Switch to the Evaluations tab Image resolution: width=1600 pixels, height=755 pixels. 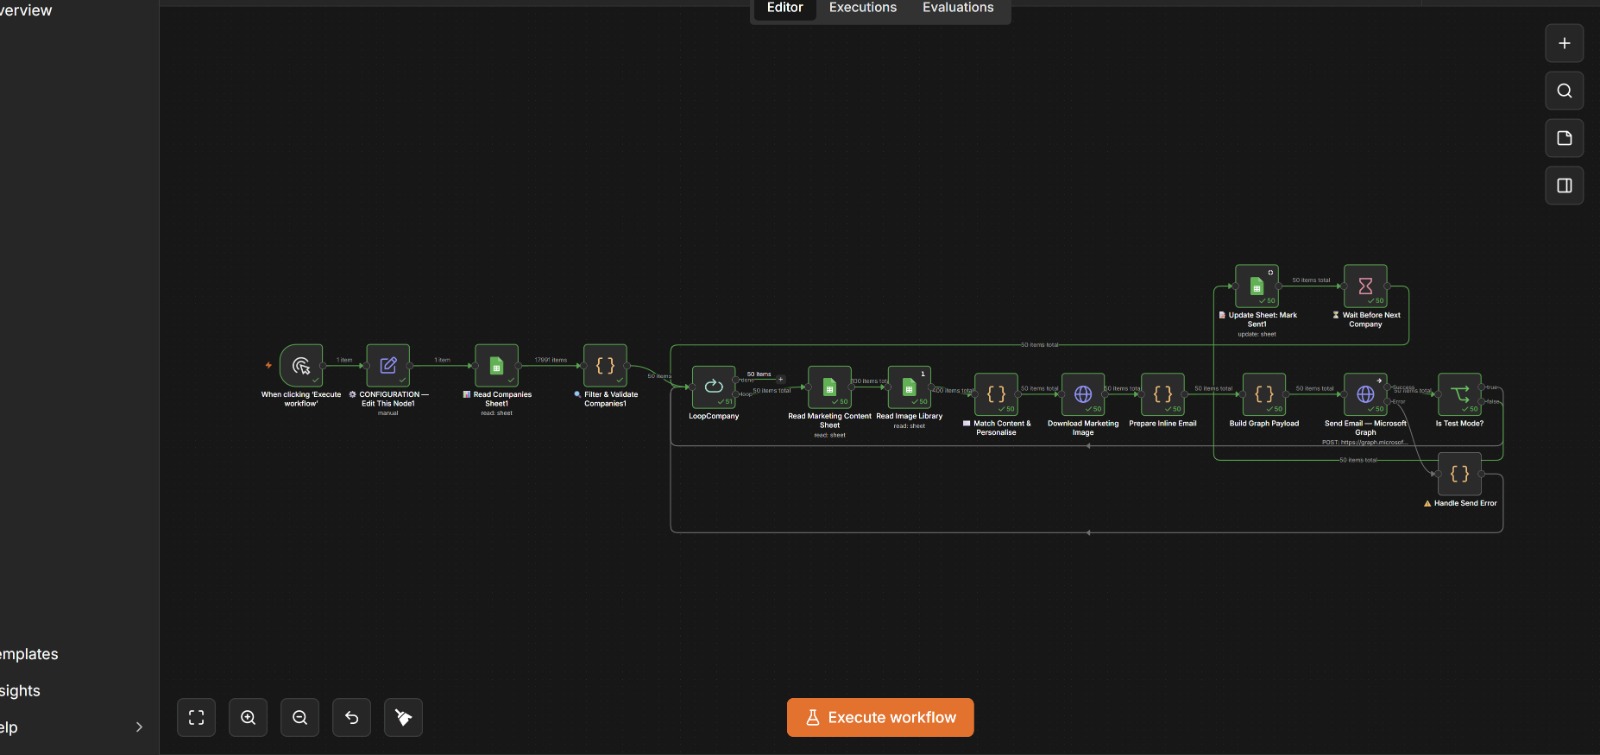coord(958,8)
